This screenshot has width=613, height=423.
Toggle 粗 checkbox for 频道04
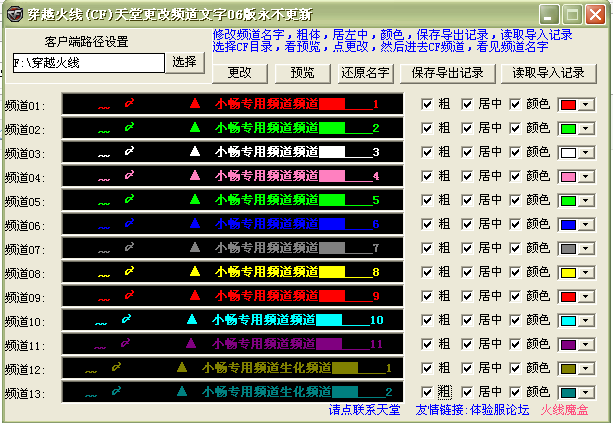(x=427, y=176)
